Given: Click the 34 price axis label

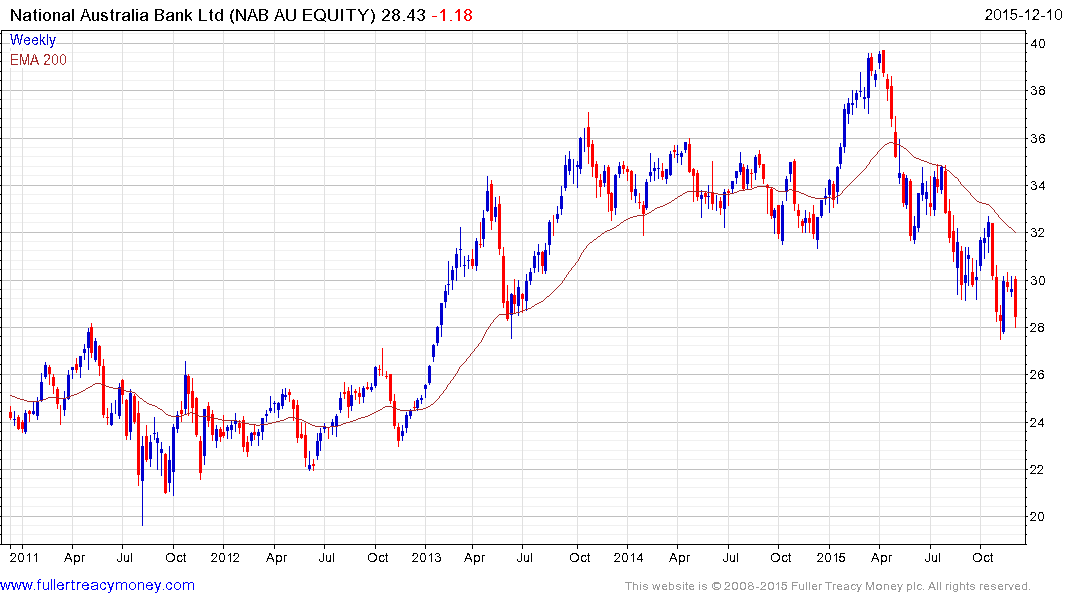Looking at the screenshot, I should coord(1038,186).
